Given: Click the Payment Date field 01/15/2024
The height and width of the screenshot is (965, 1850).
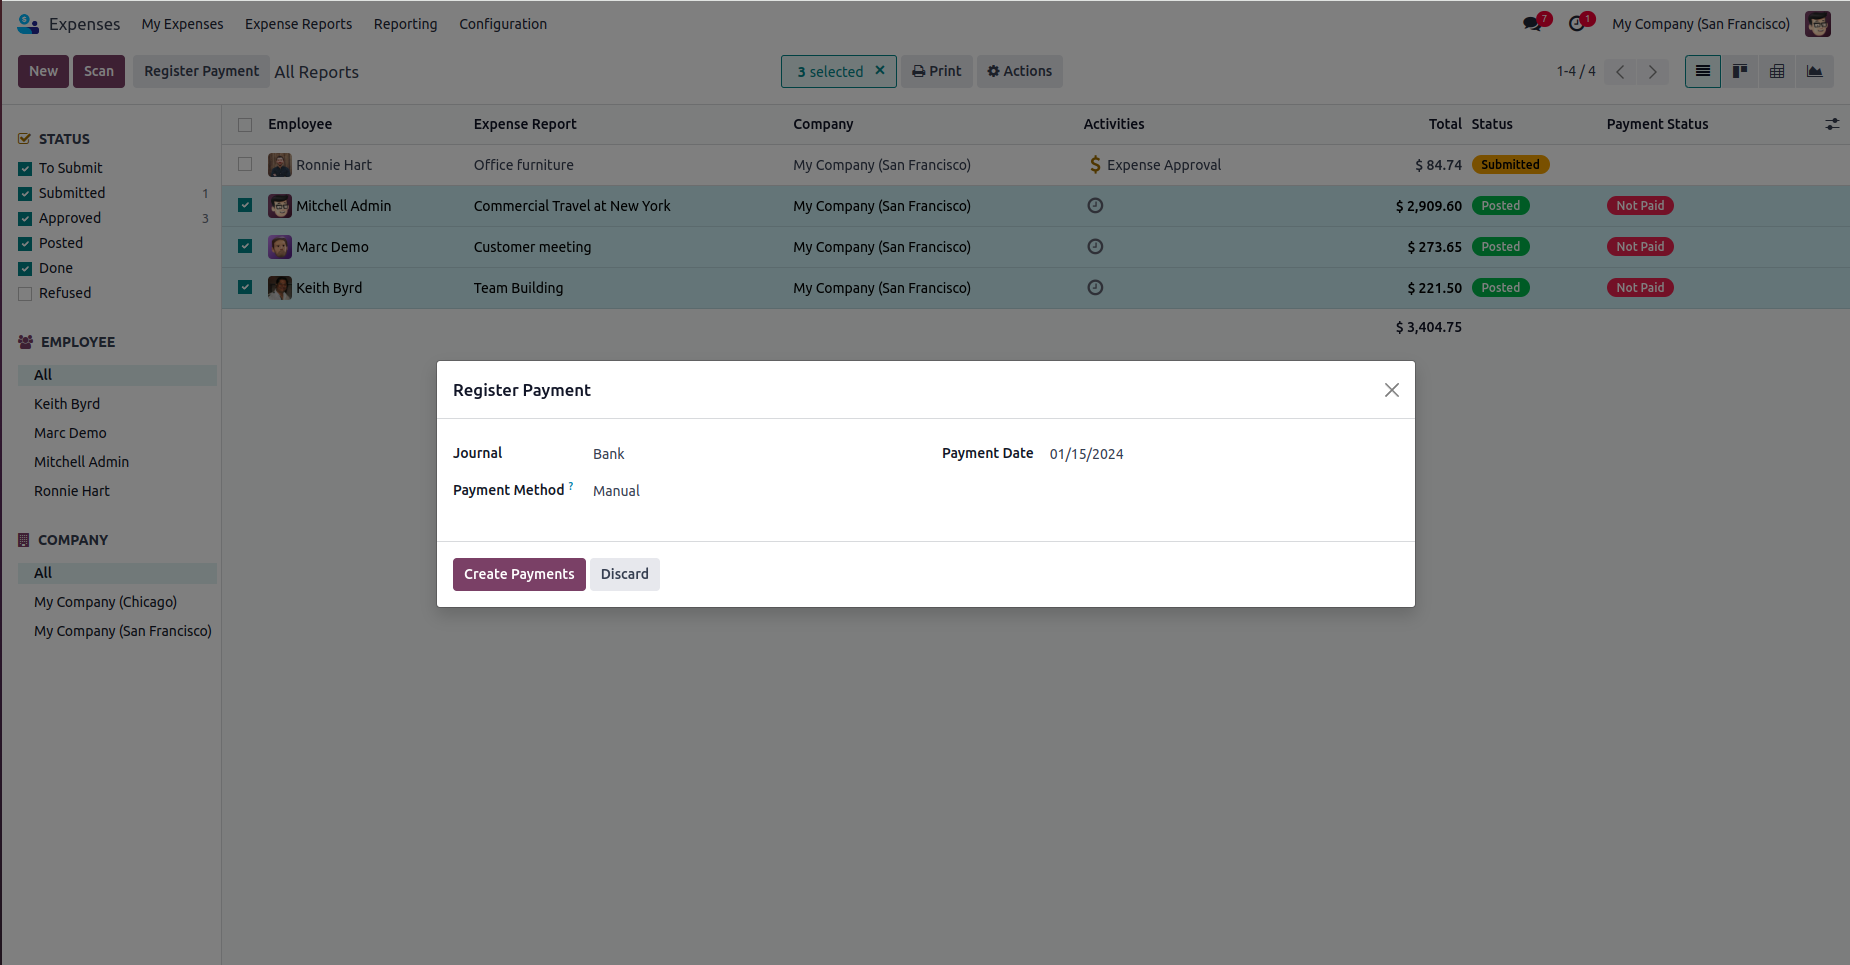Looking at the screenshot, I should click(1087, 454).
